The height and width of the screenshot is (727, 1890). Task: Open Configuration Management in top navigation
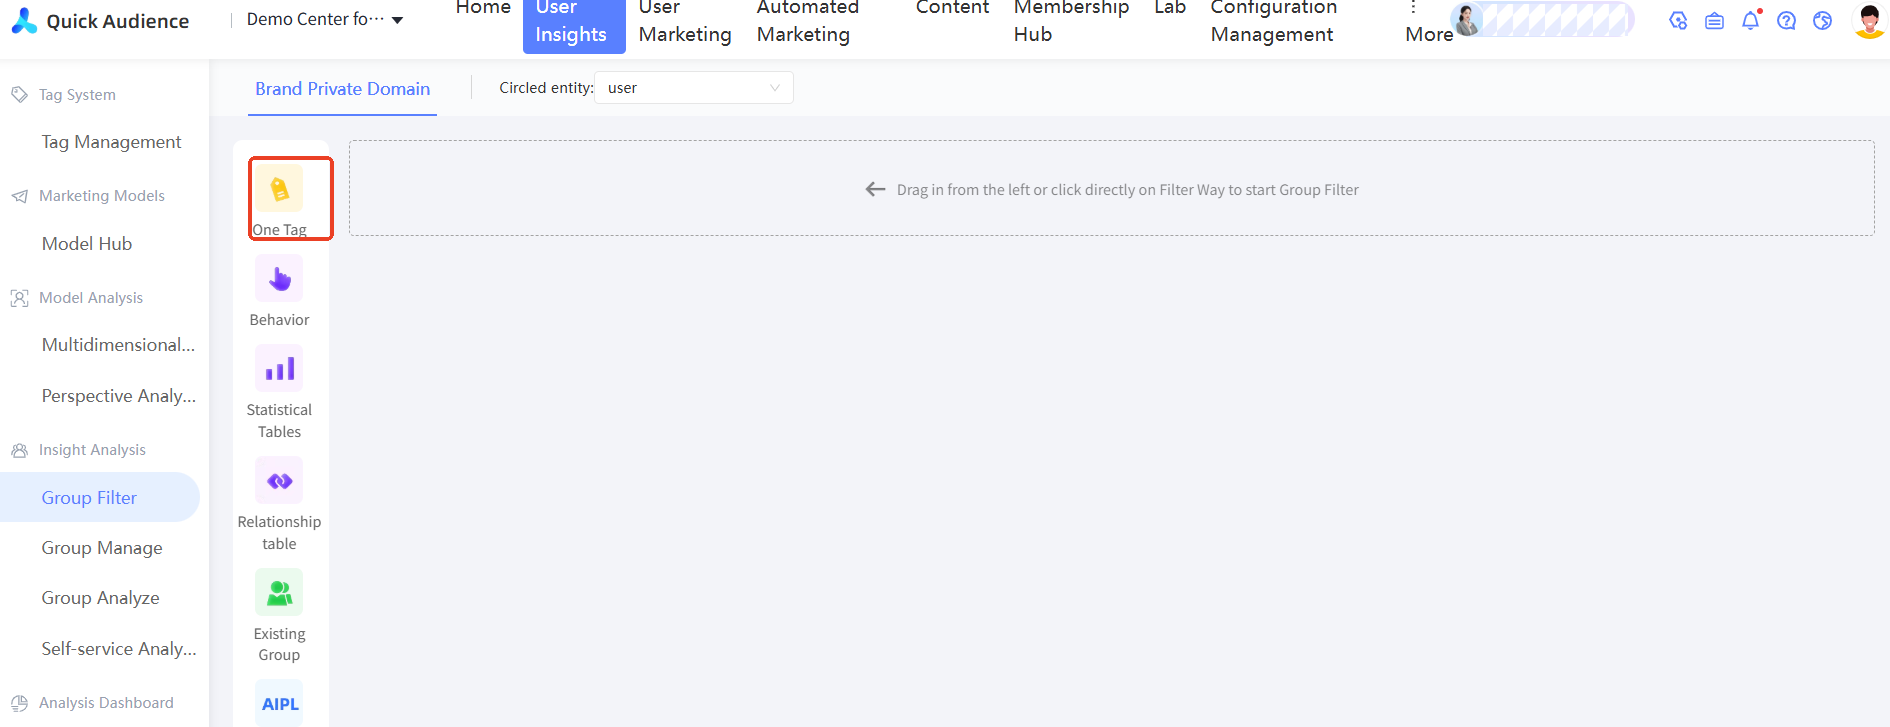[x=1273, y=21]
